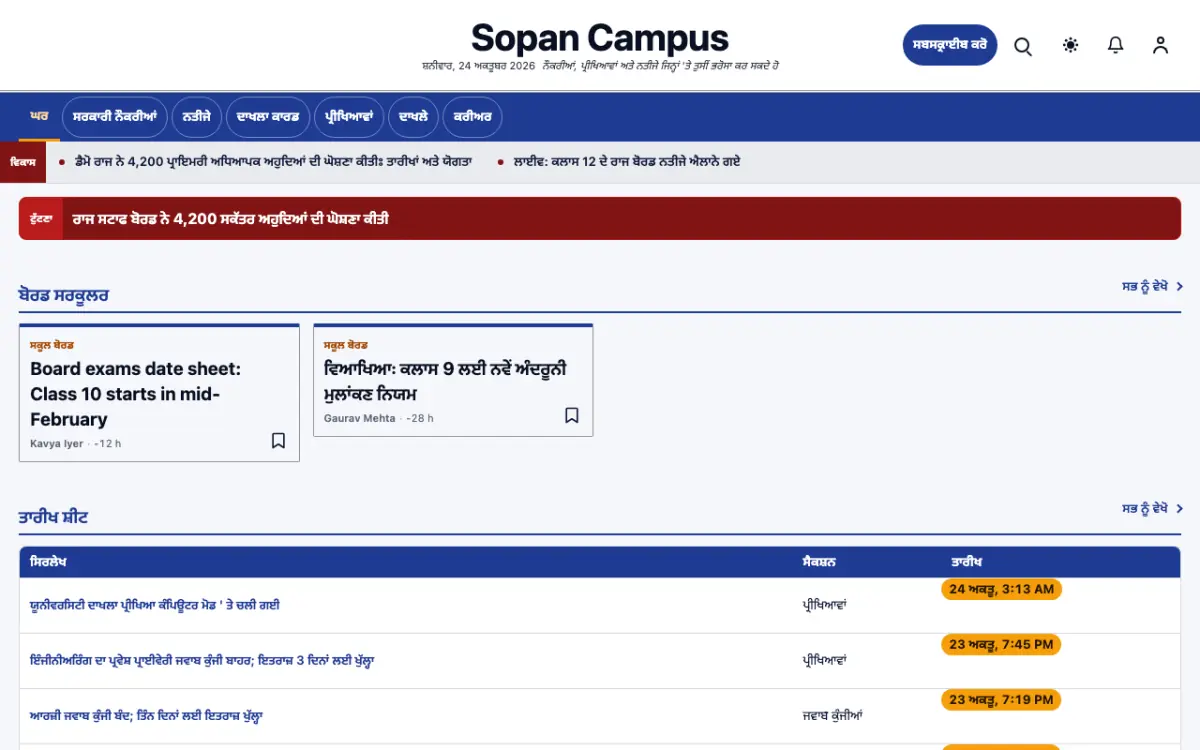Click the ਸਬਸਕ੍ਰਾਈਬ ਕਰੋ subscribe button
This screenshot has width=1200, height=750.
(x=950, y=45)
